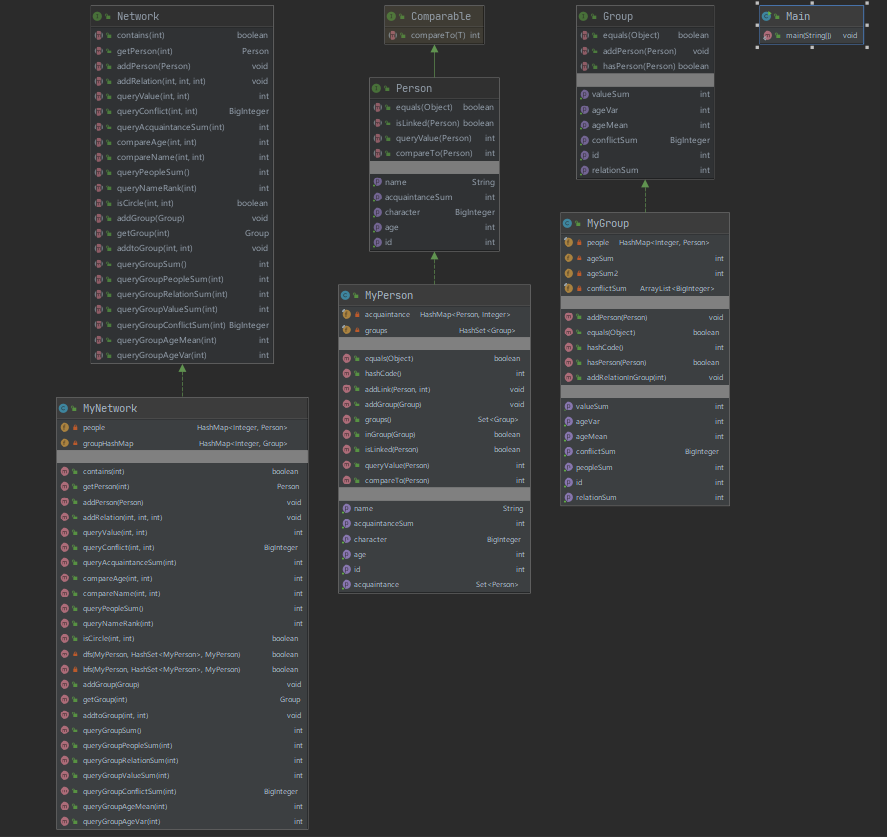Select the hasPerson(Person) method in the Group interface

(644, 66)
